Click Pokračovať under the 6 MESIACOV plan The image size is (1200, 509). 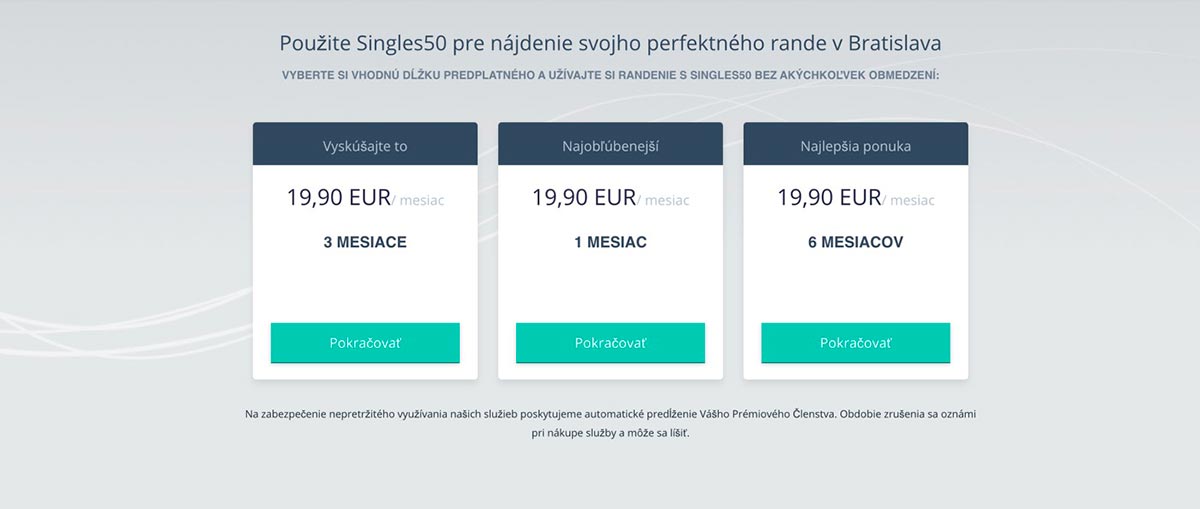point(855,343)
